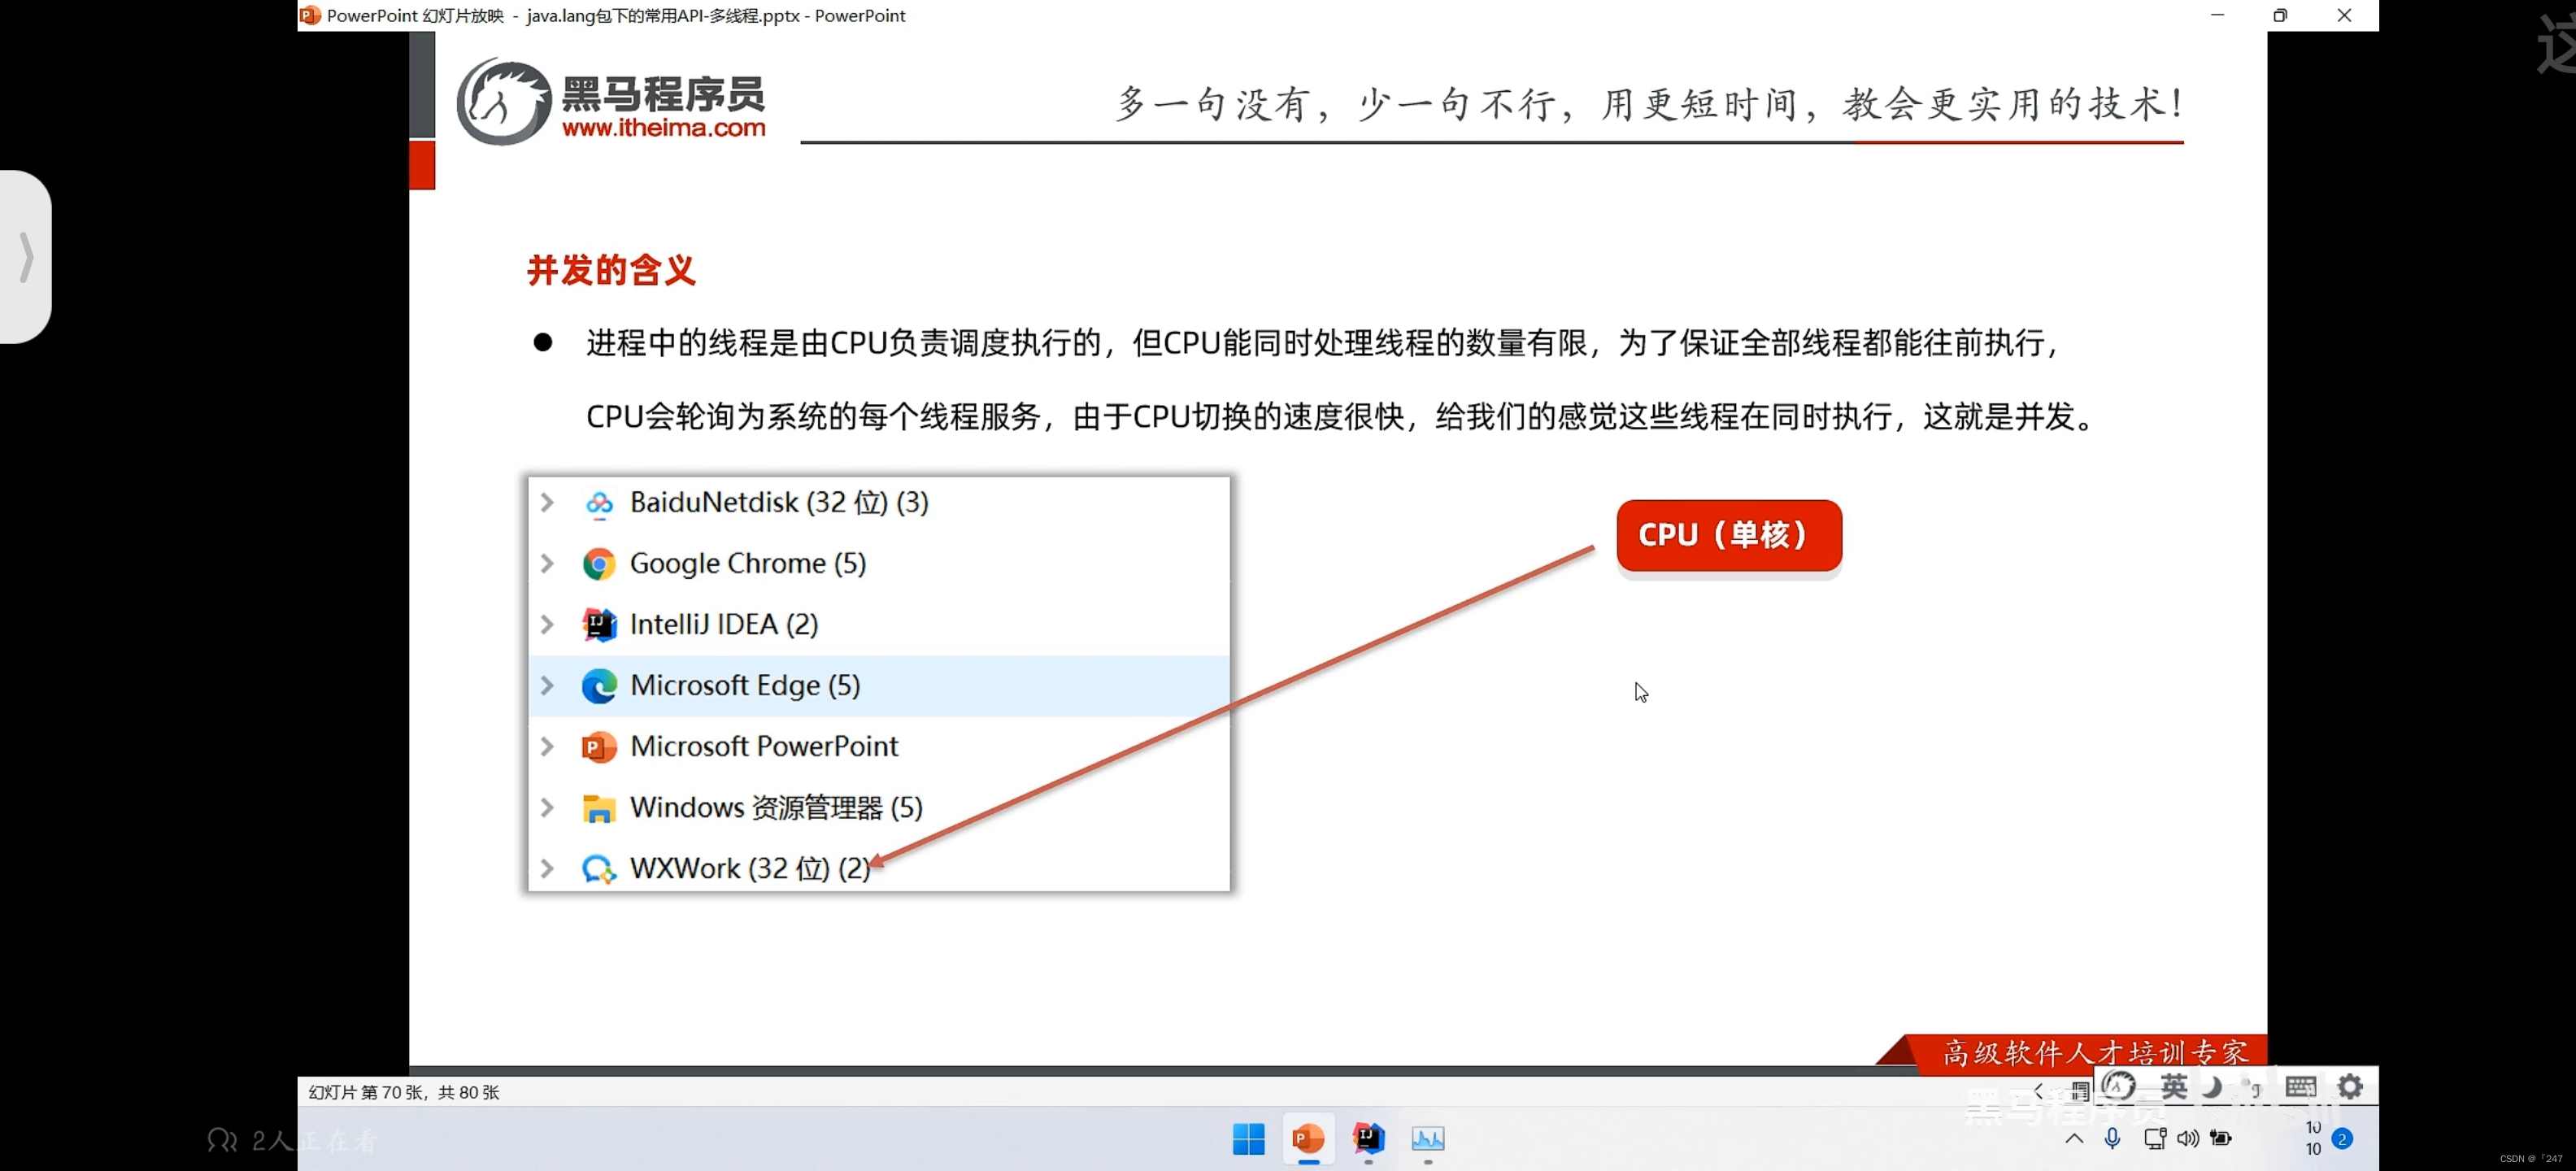Click the input method logo icon
Viewport: 2576px width, 1171px height.
coord(2118,1086)
